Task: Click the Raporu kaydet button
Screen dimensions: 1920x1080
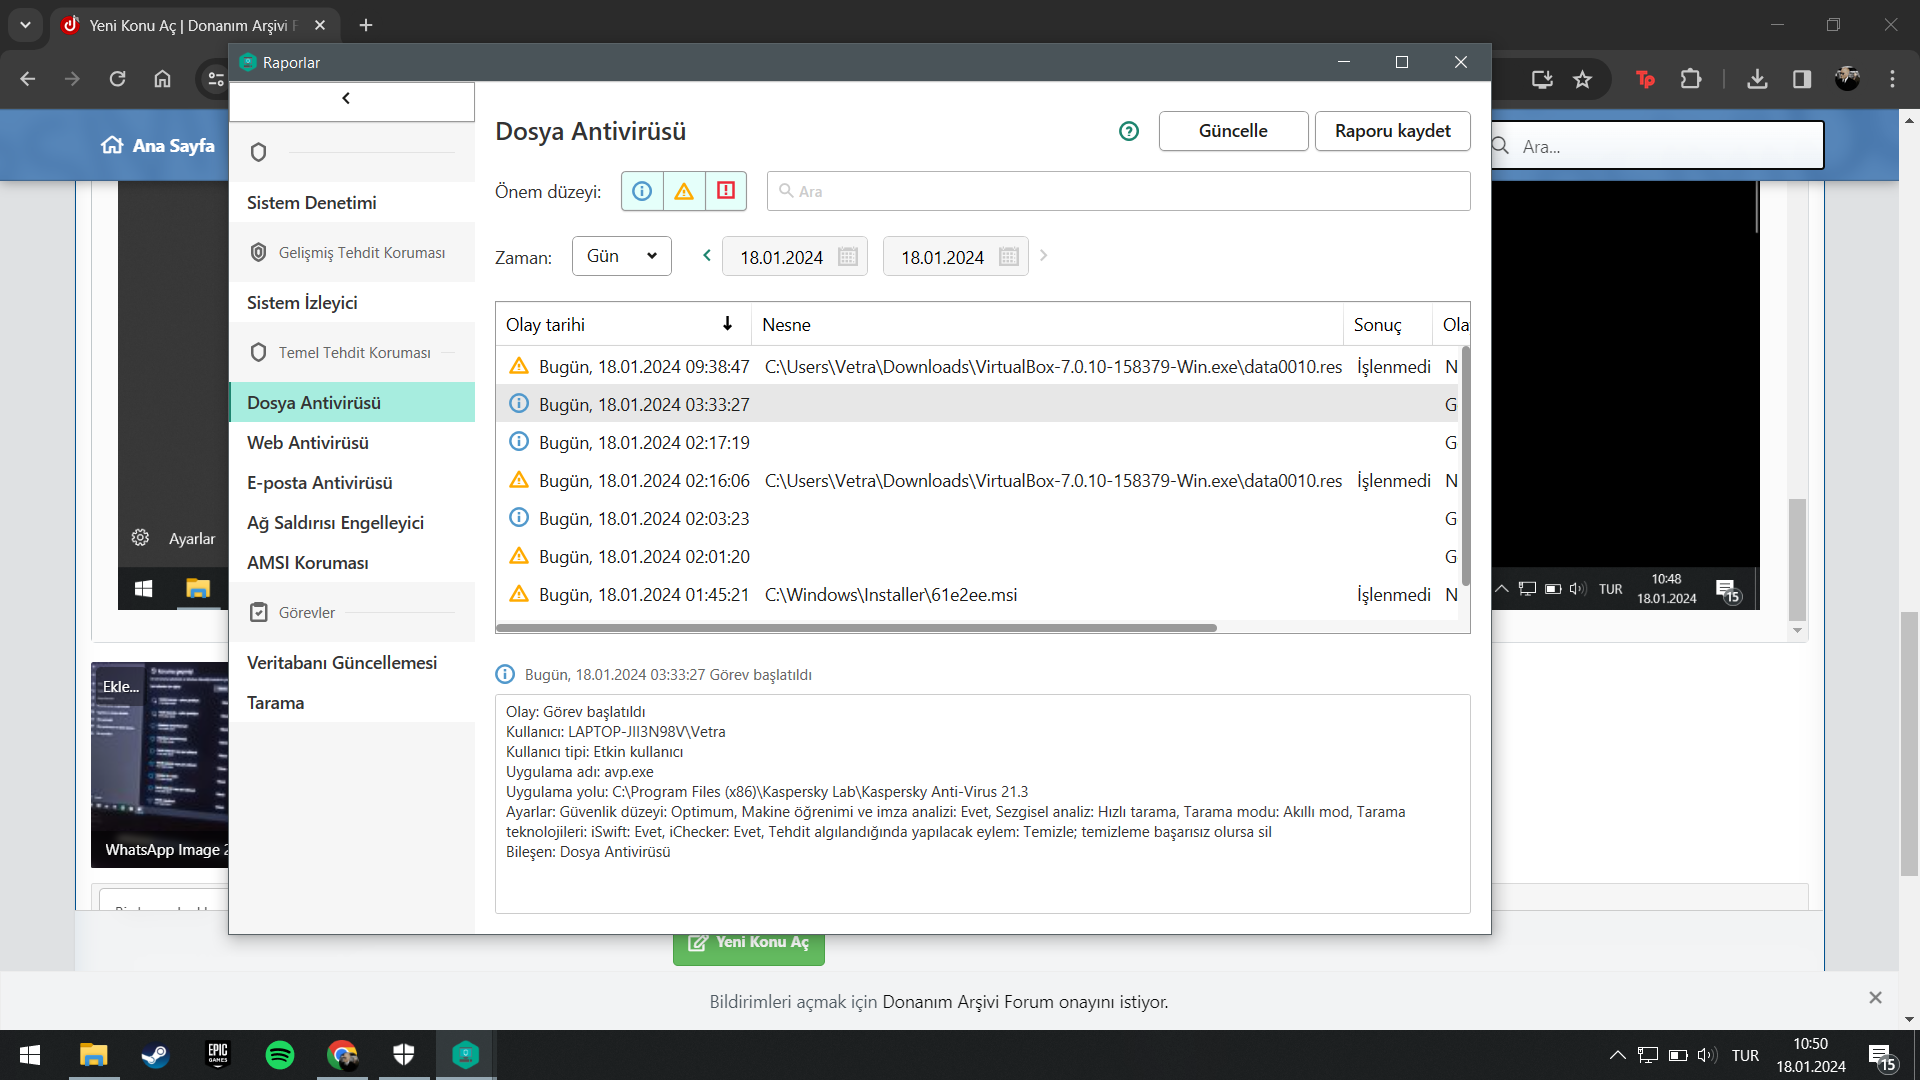Action: 1392,131
